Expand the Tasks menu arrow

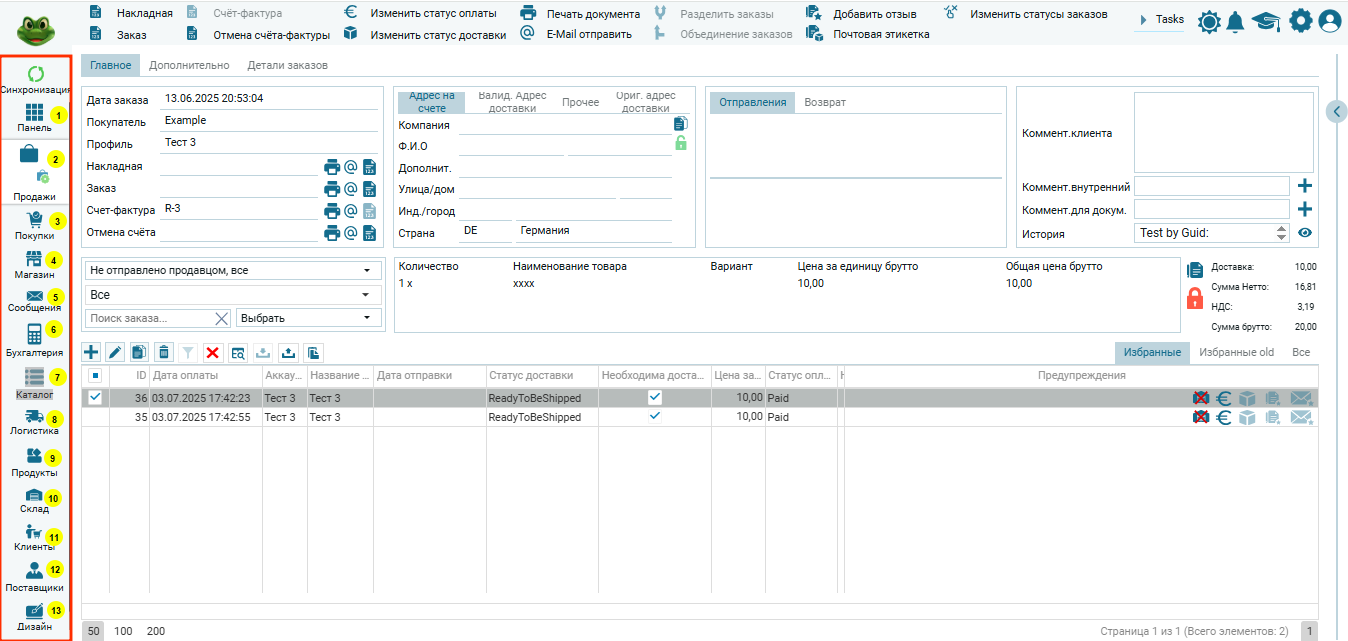pyautogui.click(x=1143, y=20)
